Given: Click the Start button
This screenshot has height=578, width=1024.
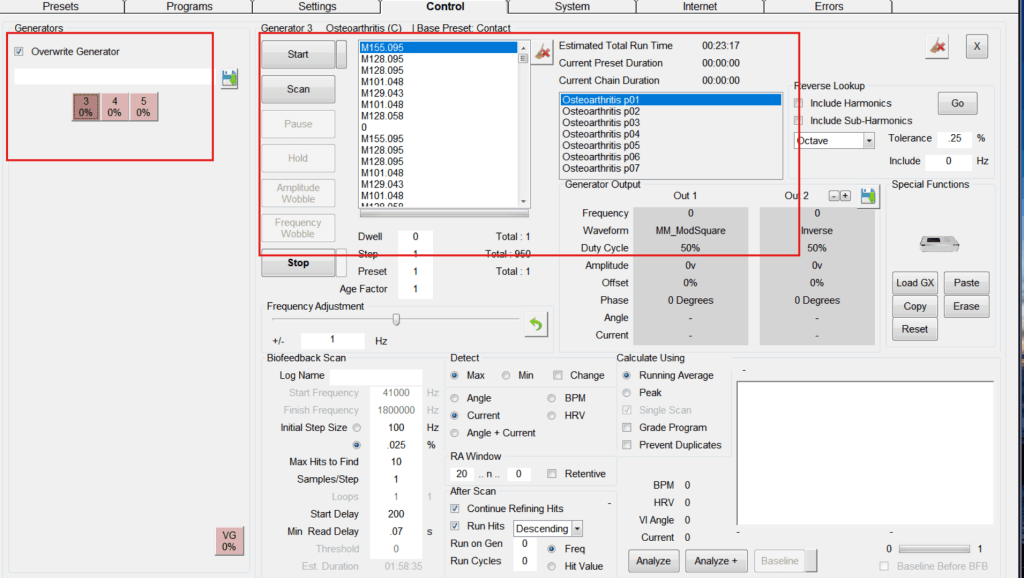Looking at the screenshot, I should tap(298, 54).
